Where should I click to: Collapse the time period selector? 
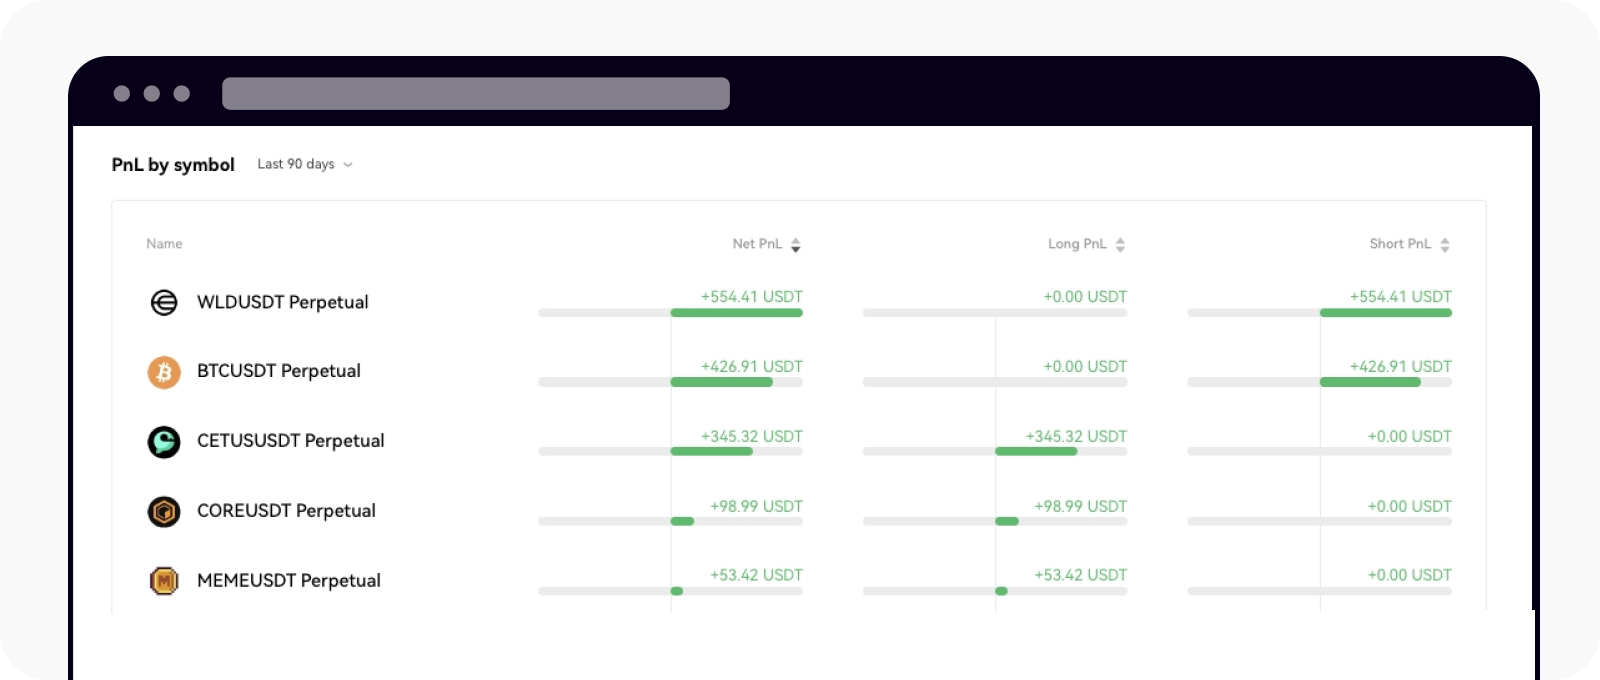347,165
